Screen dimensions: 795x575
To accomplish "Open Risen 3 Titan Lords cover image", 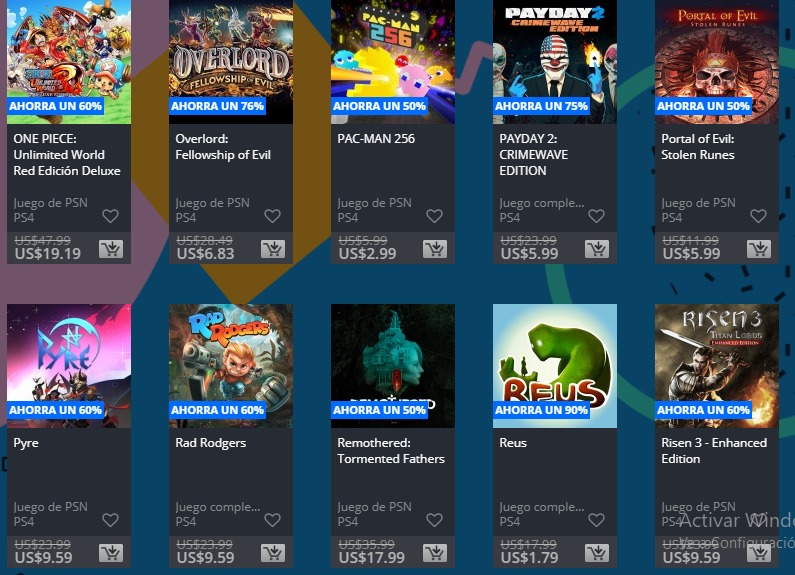I will pos(717,366).
